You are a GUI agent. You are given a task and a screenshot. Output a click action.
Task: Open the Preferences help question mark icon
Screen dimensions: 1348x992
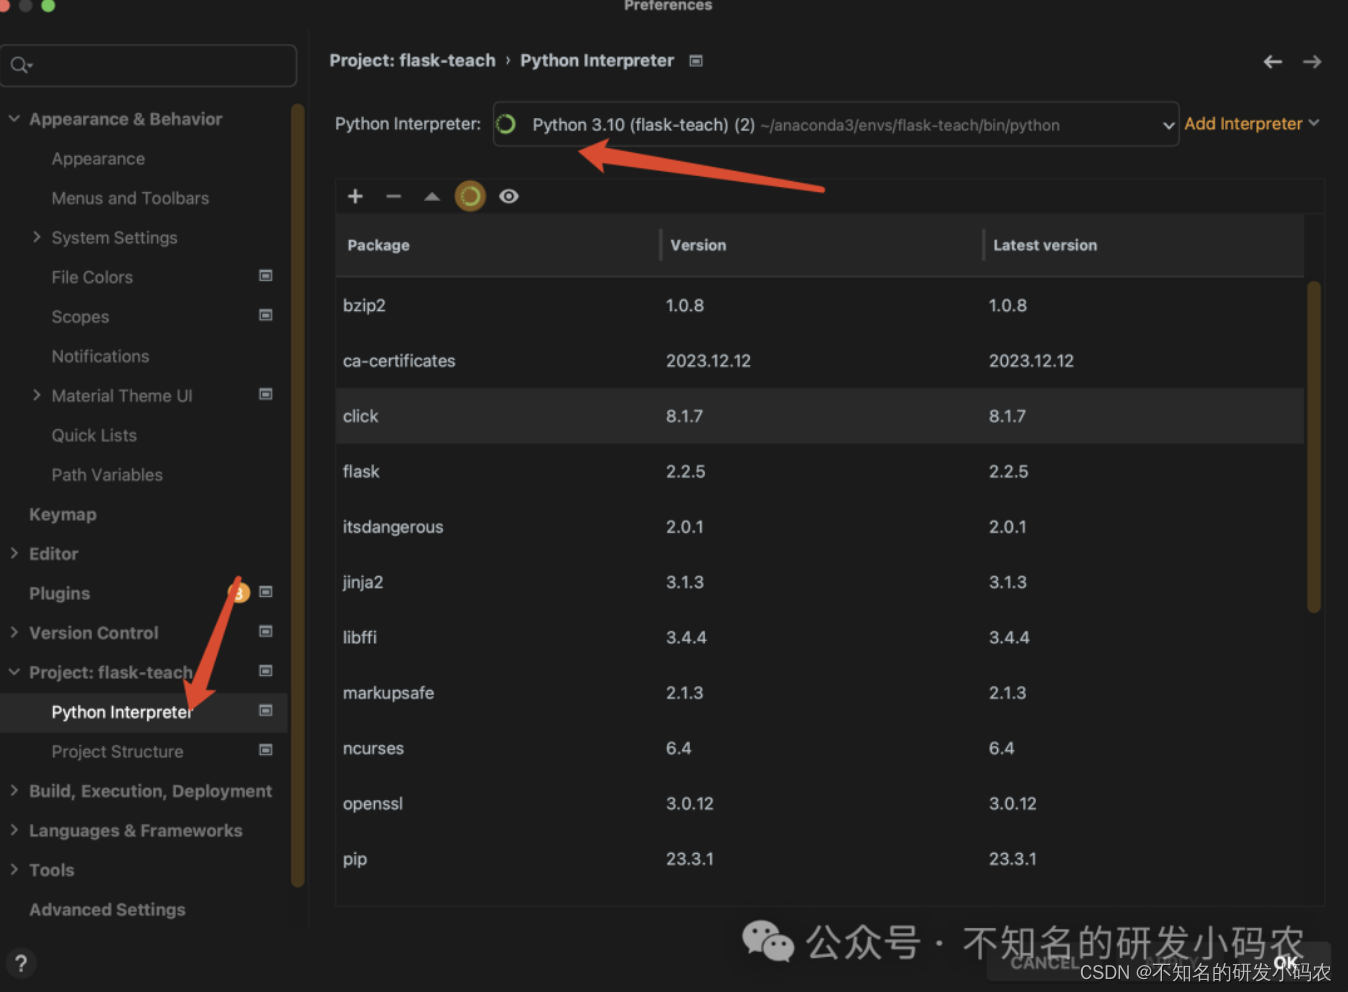coord(20,963)
